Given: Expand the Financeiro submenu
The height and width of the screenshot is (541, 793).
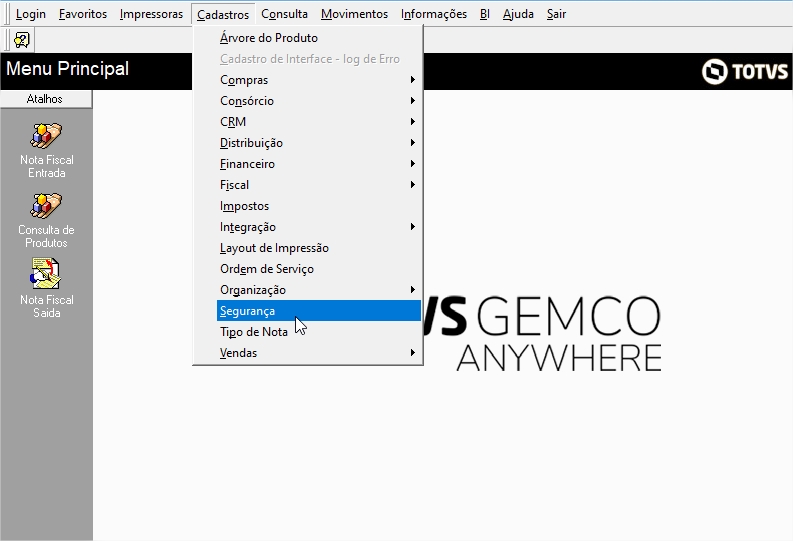Looking at the screenshot, I should tap(319, 164).
